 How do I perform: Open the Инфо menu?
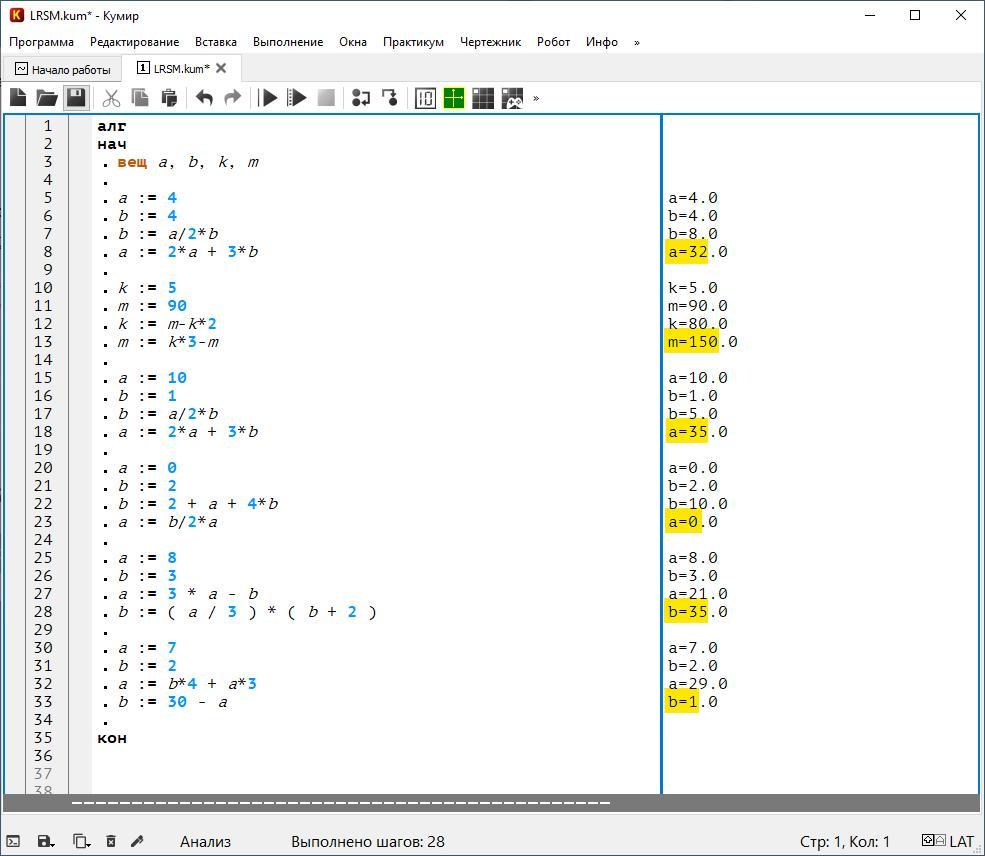602,42
